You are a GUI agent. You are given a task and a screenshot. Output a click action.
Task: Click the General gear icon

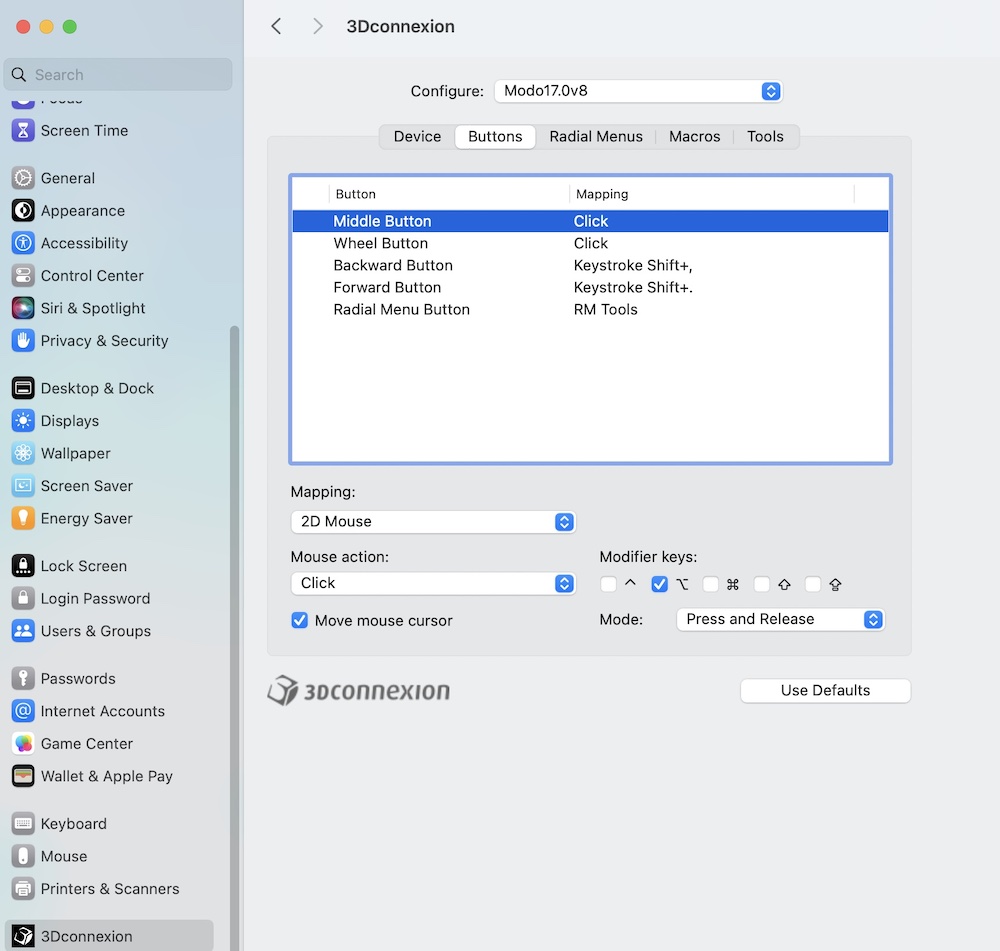[x=23, y=178]
